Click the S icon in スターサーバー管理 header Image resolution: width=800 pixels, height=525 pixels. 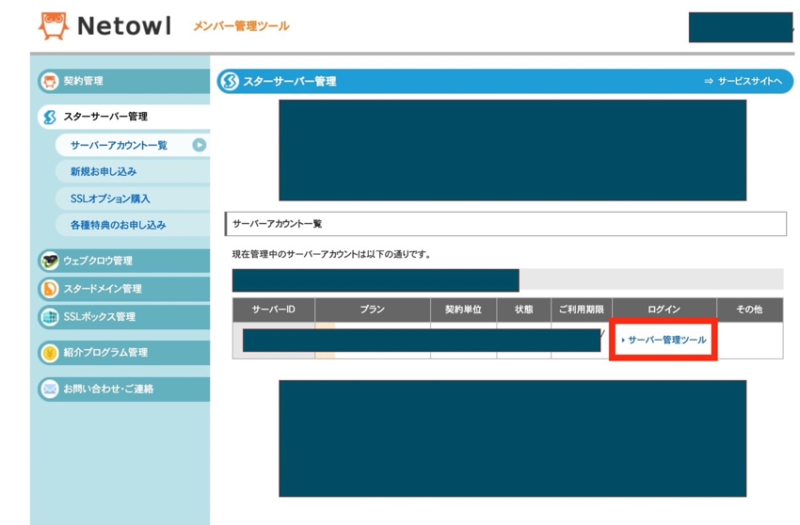click(230, 81)
